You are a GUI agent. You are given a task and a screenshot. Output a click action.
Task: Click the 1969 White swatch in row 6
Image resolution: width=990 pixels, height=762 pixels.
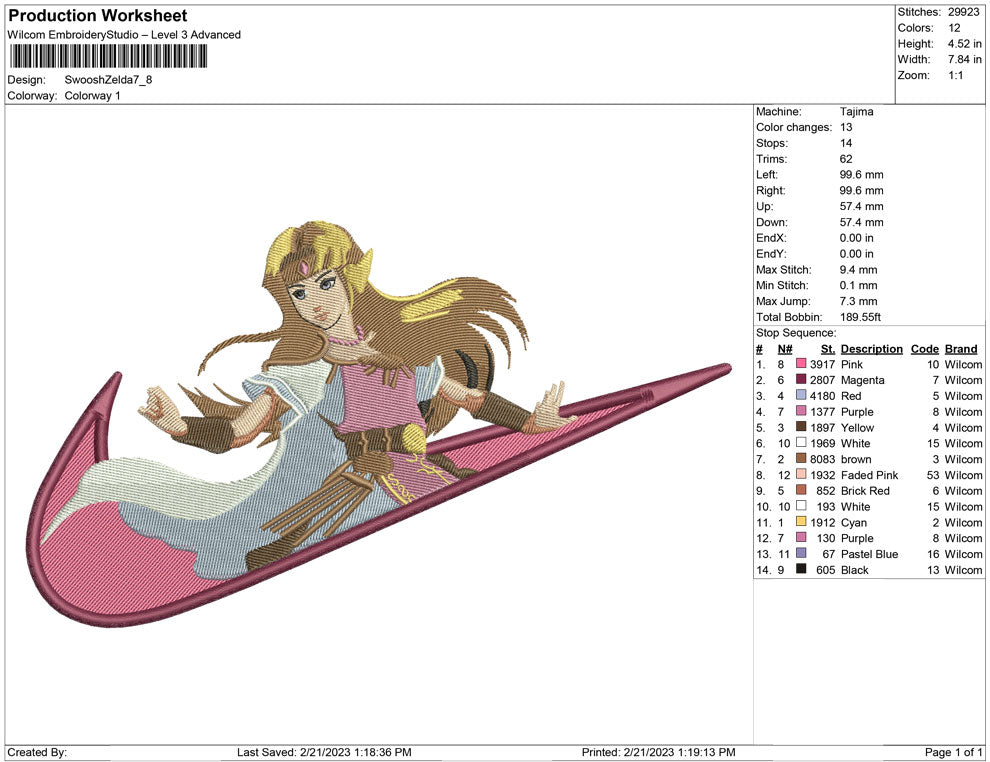[801, 443]
